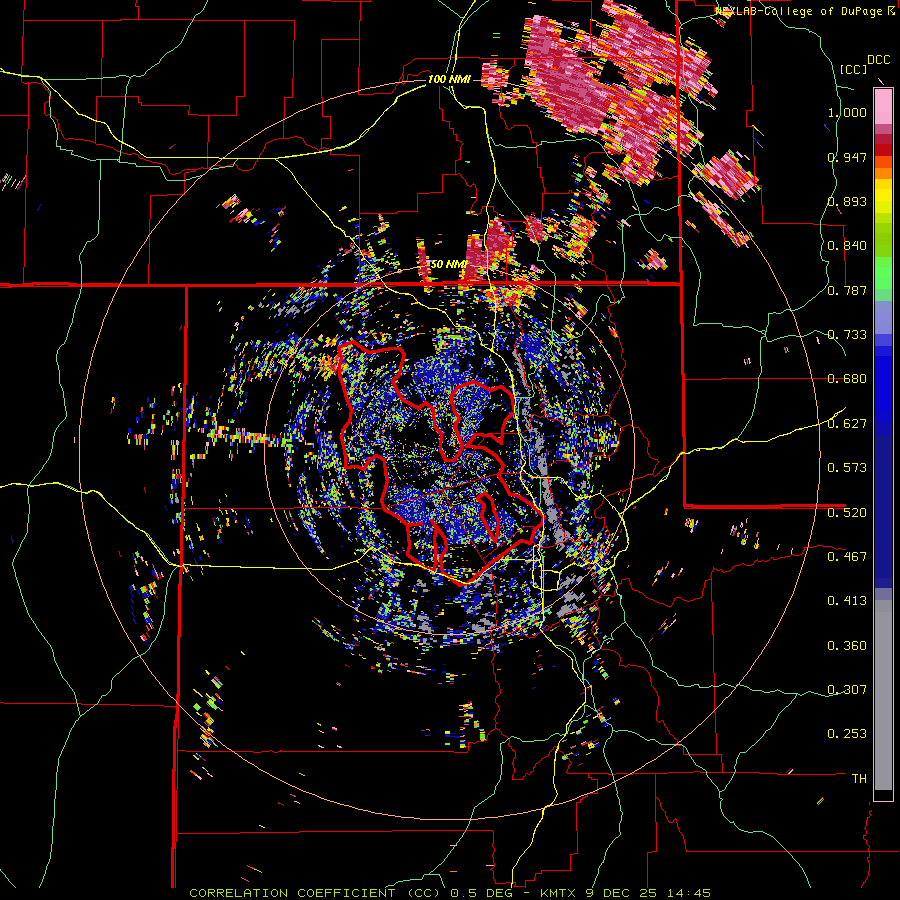Select the 0.413 legend value
The width and height of the screenshot is (900, 900).
[847, 601]
